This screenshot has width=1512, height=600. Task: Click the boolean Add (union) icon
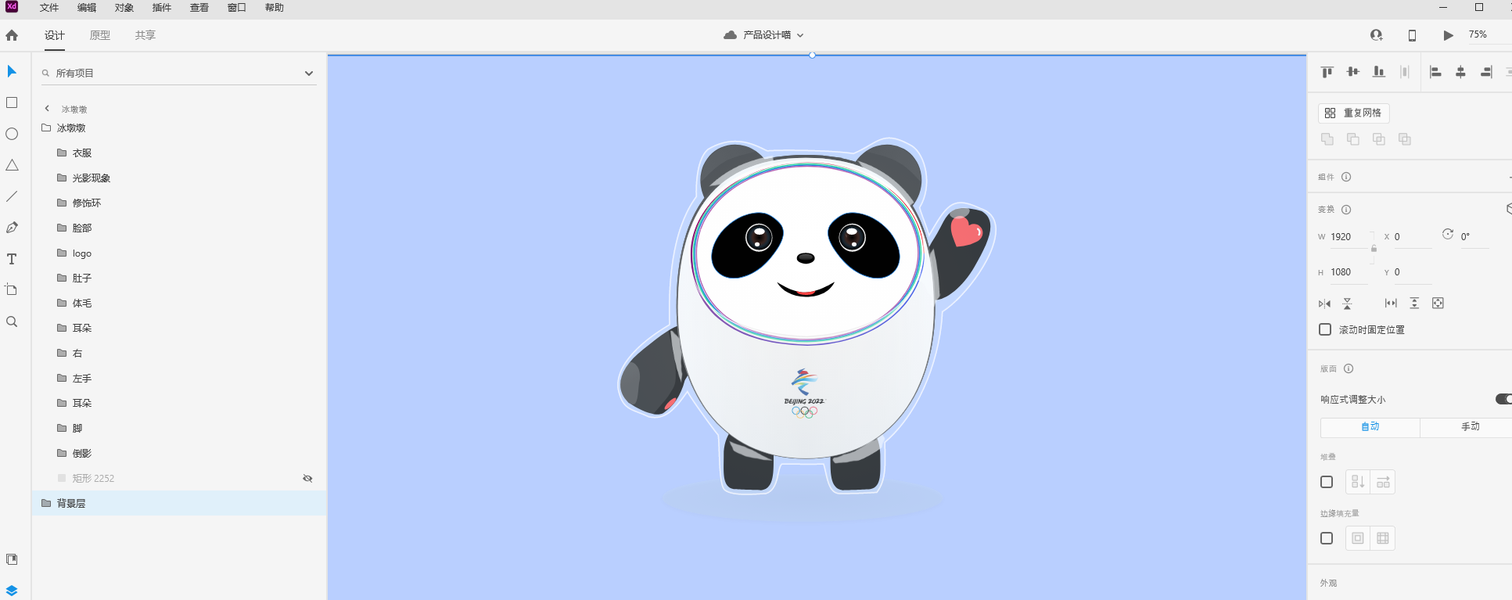1327,139
